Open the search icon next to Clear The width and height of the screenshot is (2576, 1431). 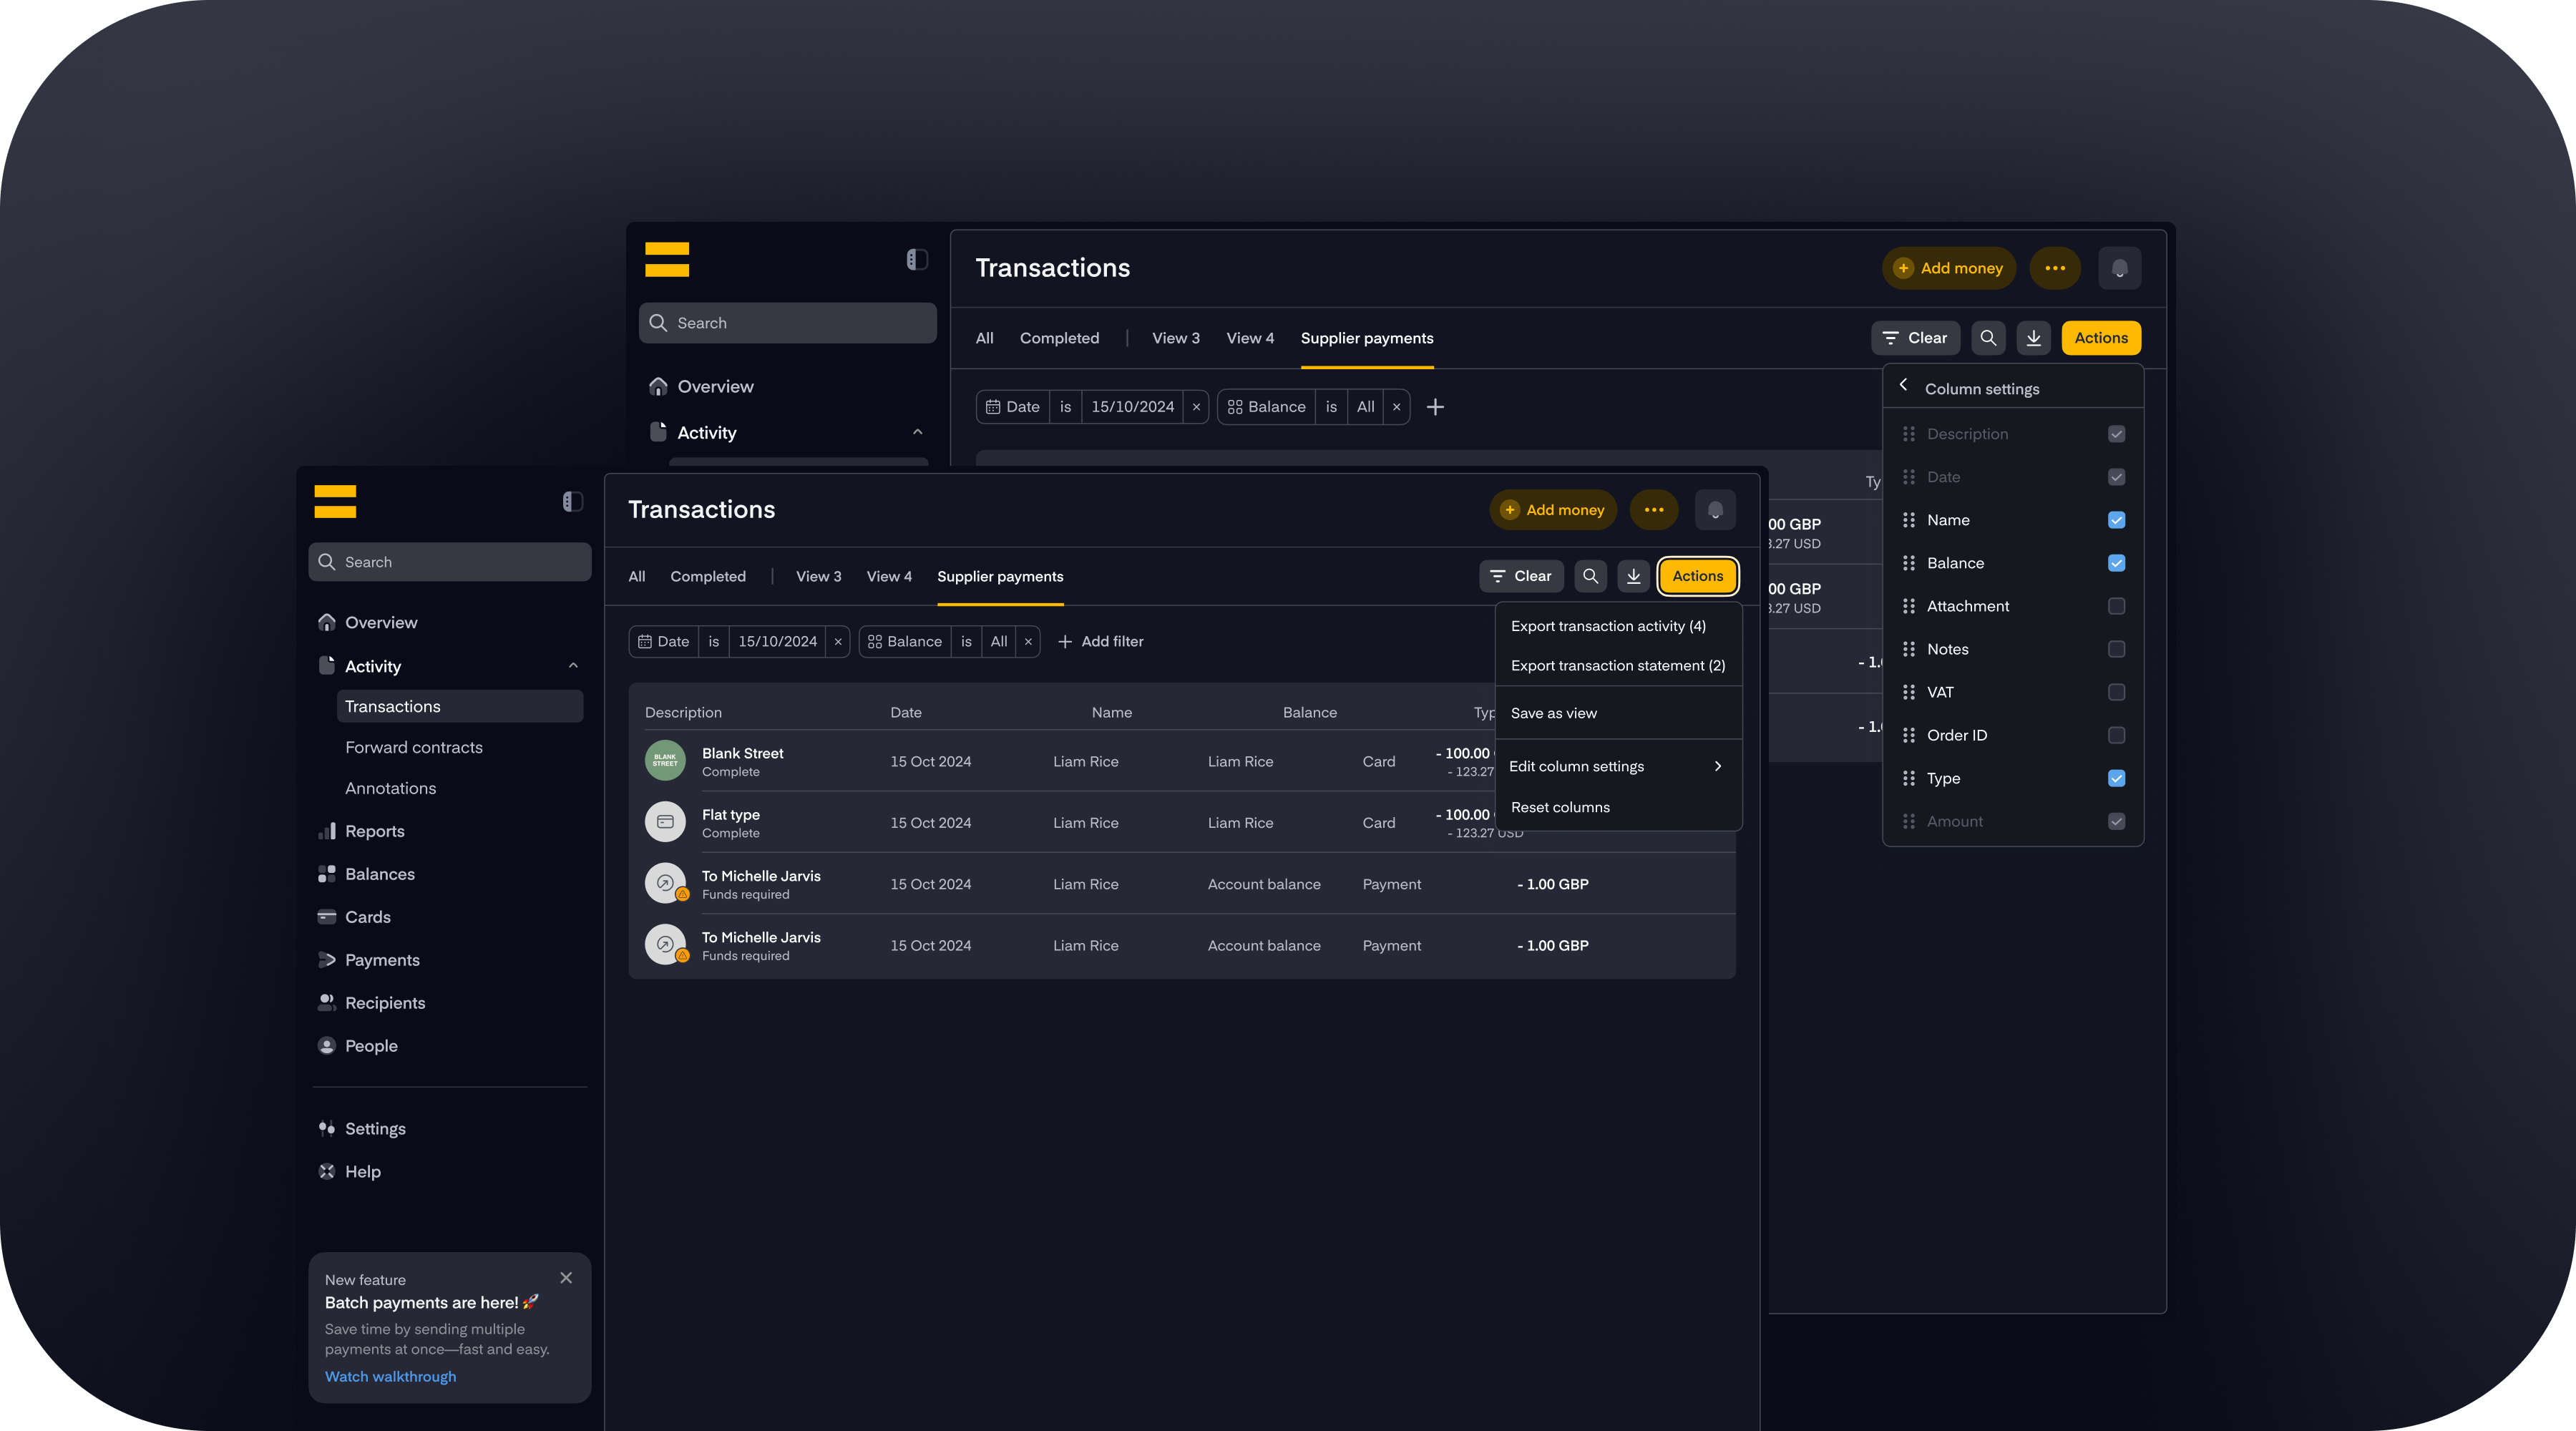coord(1590,576)
